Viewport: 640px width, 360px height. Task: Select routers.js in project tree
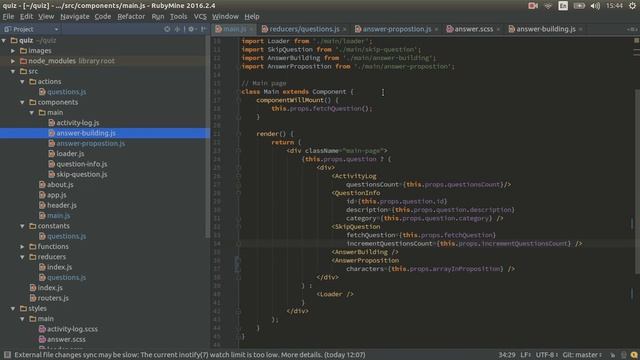[53, 298]
